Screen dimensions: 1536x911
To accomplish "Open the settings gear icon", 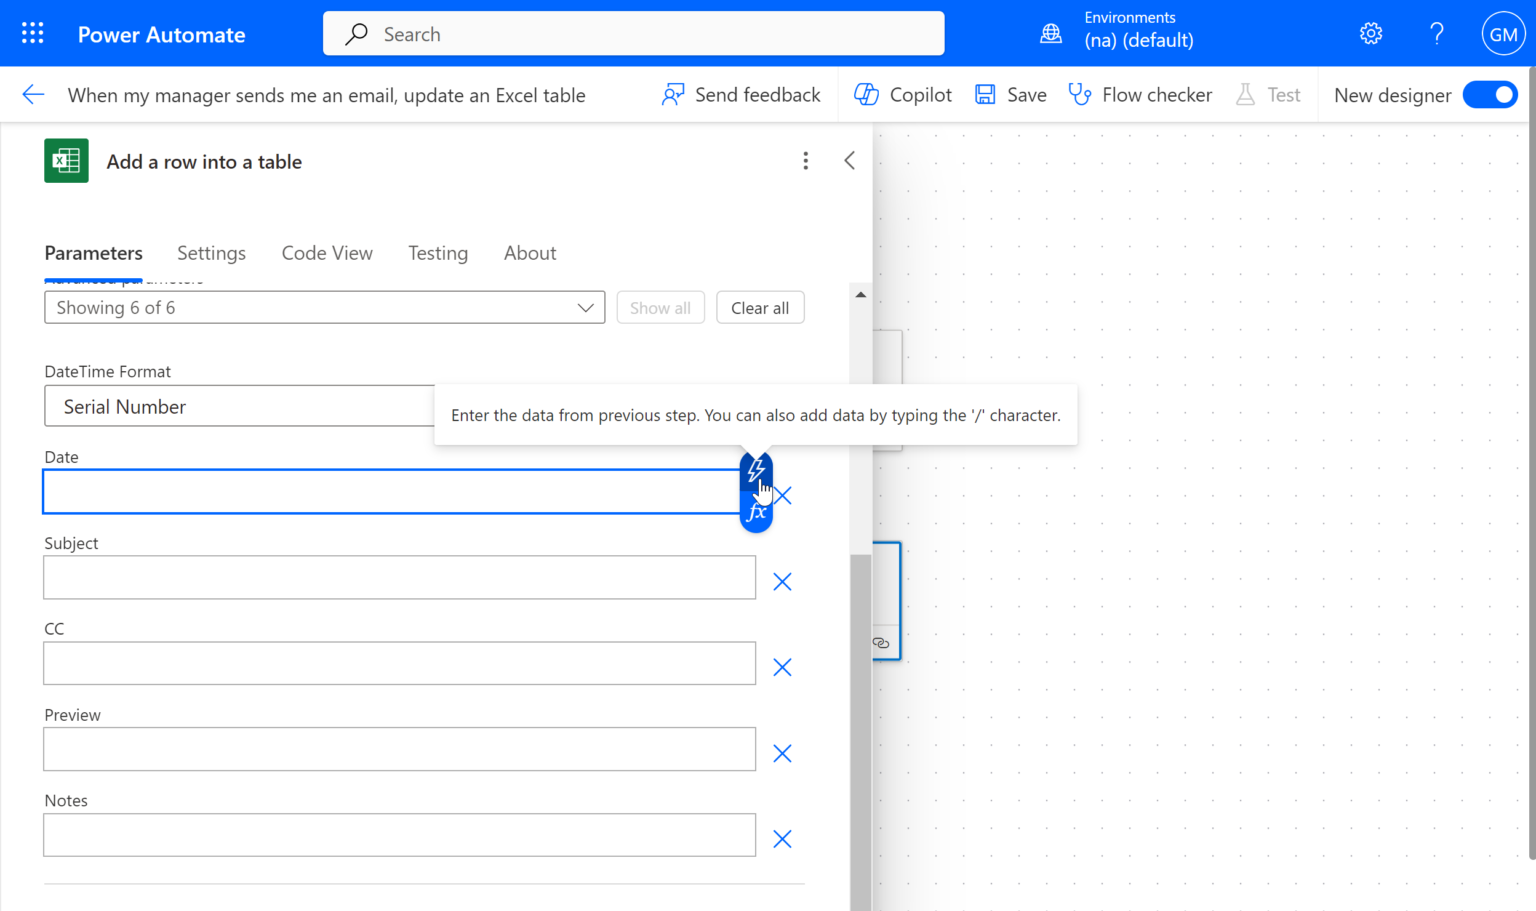I will 1371,34.
